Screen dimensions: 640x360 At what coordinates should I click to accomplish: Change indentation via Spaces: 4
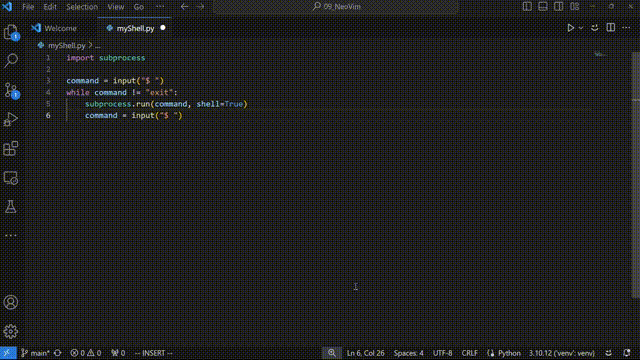(x=409, y=353)
